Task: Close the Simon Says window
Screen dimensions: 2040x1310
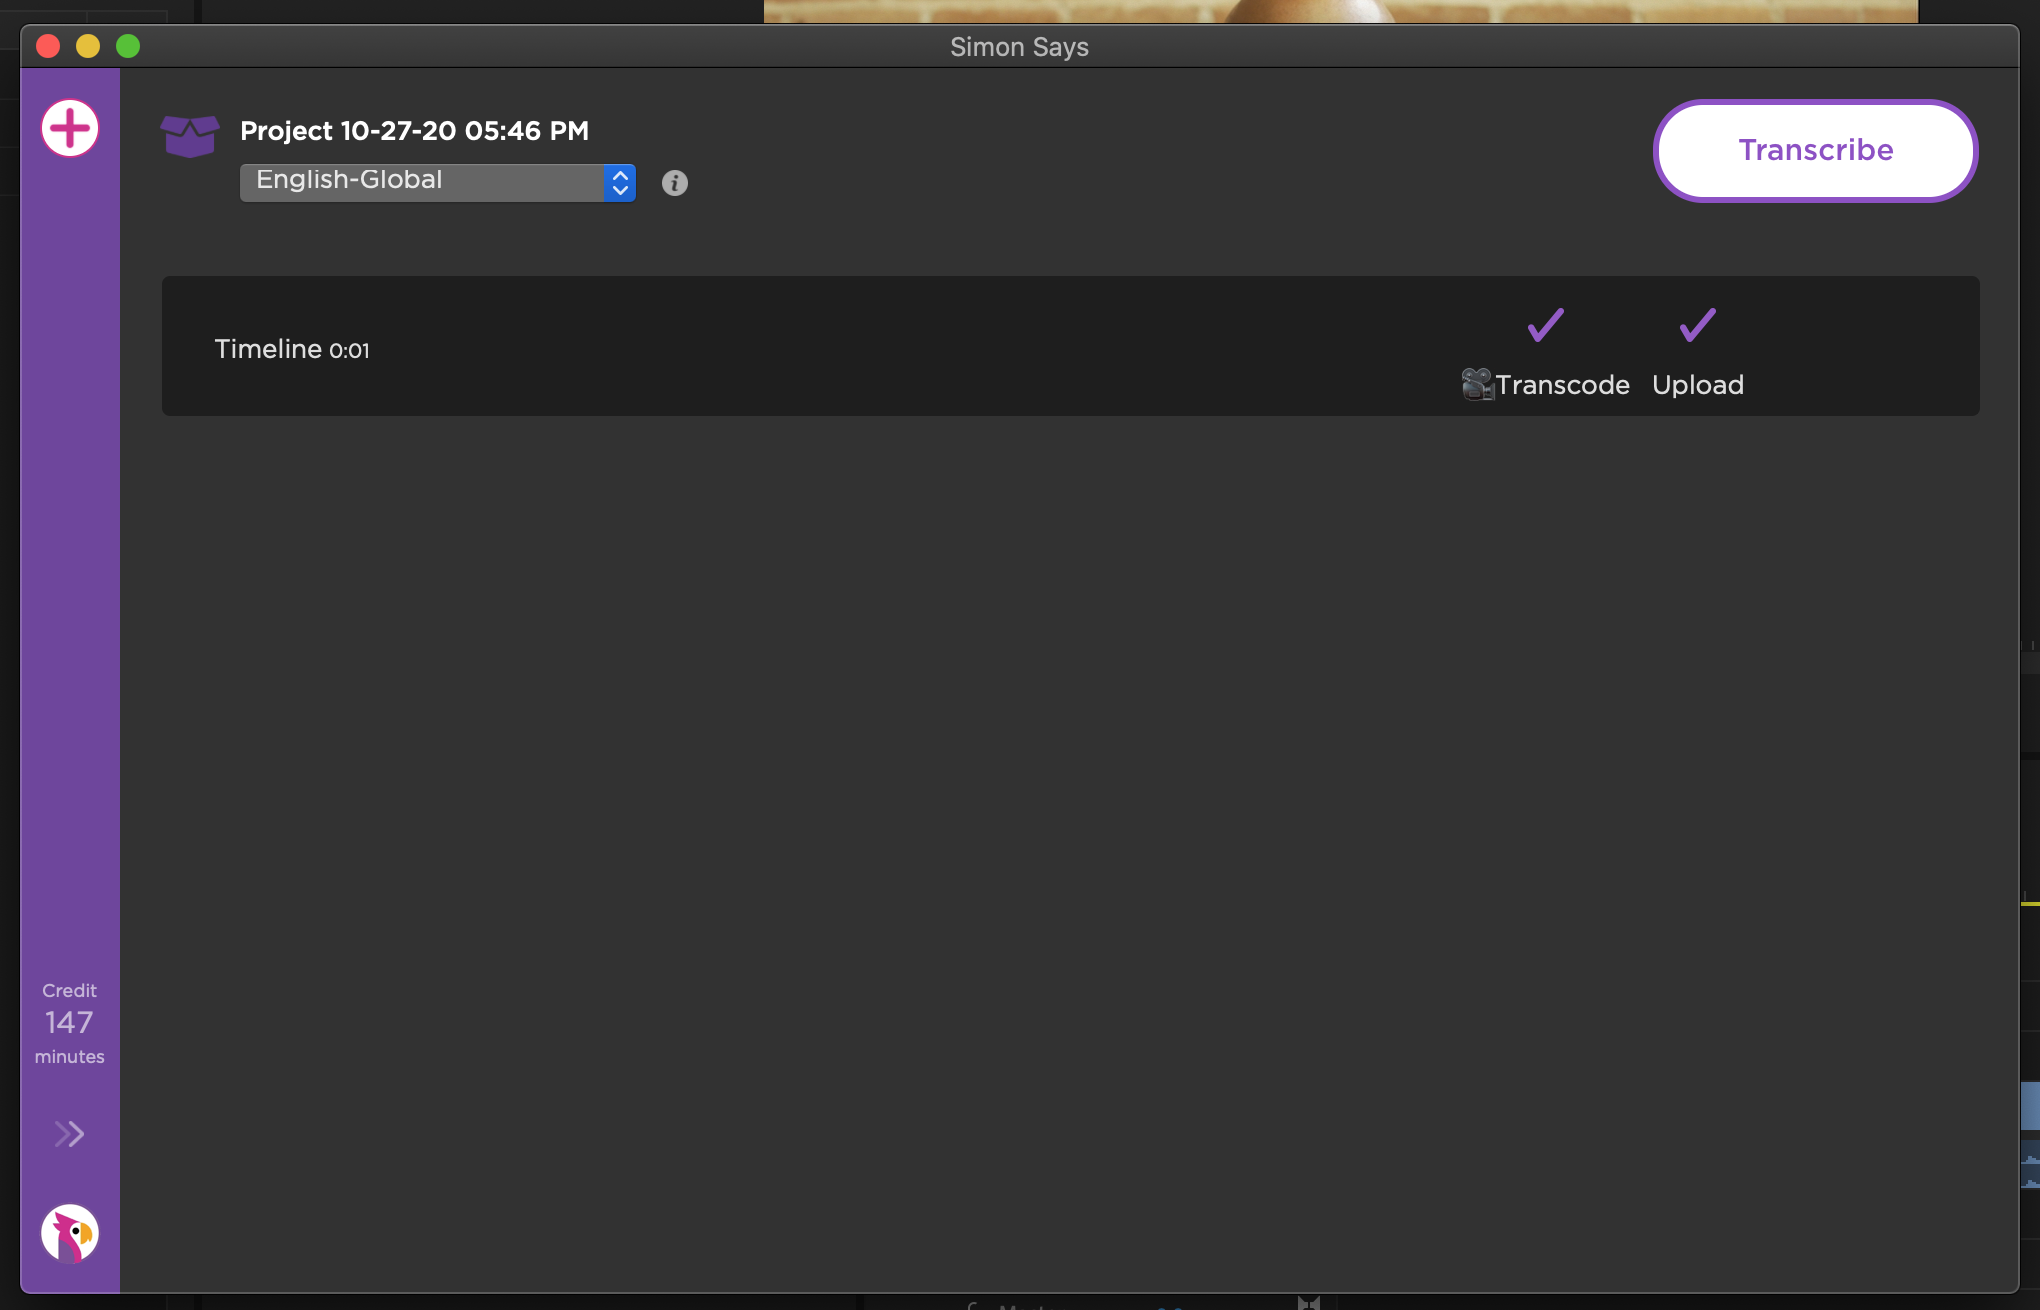Action: pos(48,46)
